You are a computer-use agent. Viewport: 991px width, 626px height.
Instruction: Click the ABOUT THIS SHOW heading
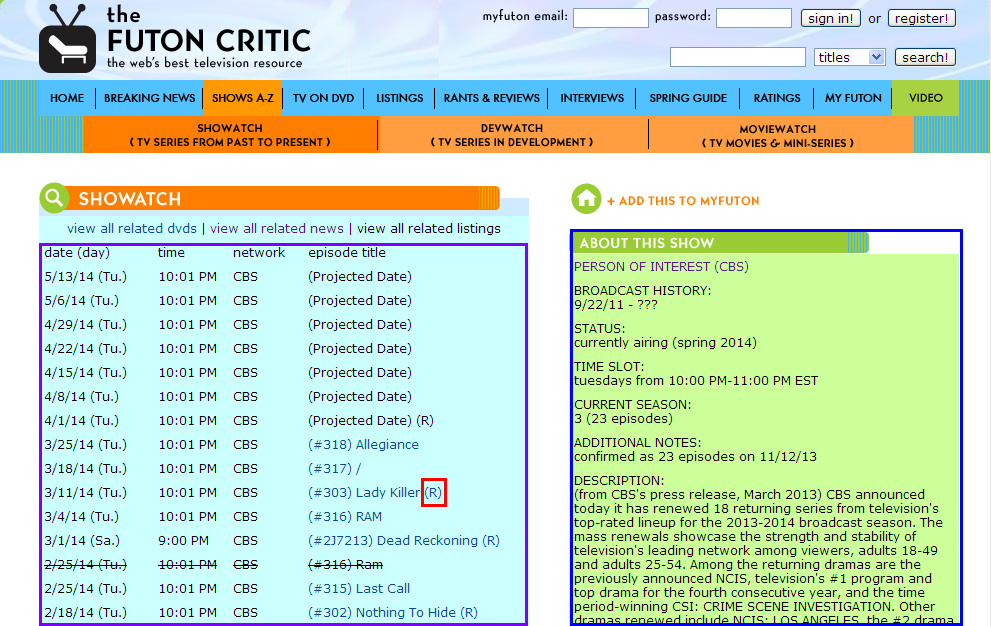(647, 243)
